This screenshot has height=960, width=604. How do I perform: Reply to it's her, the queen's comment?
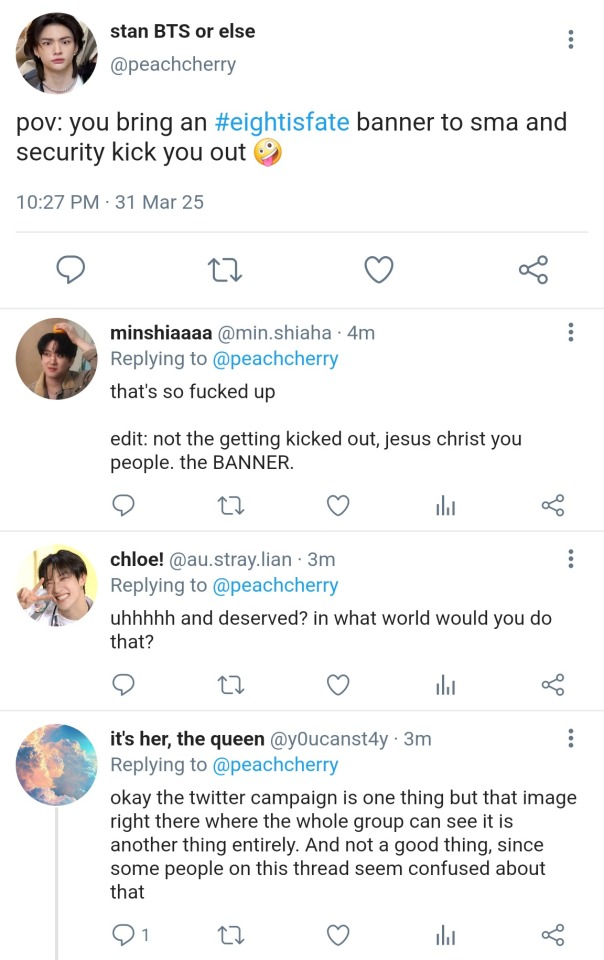[x=124, y=935]
